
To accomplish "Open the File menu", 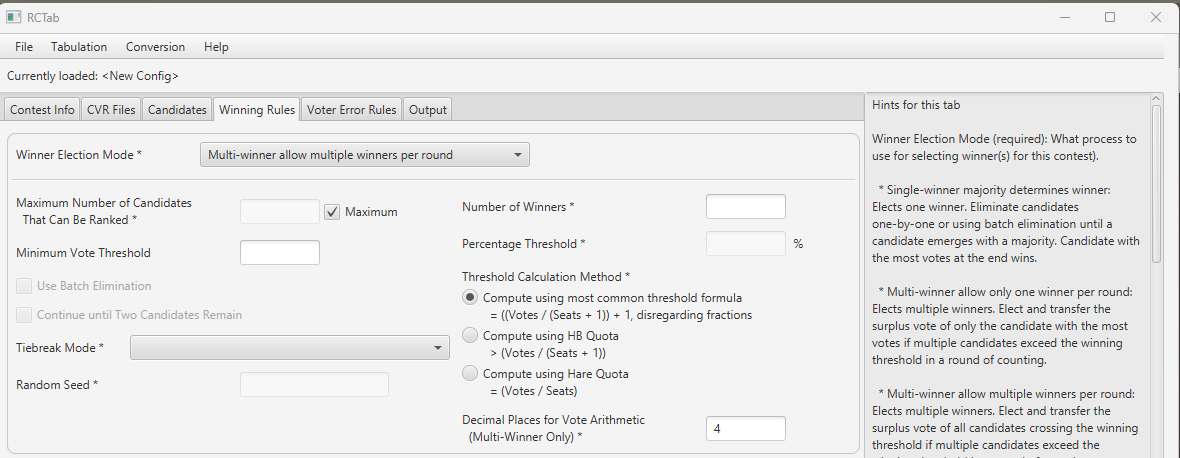I will click(24, 47).
